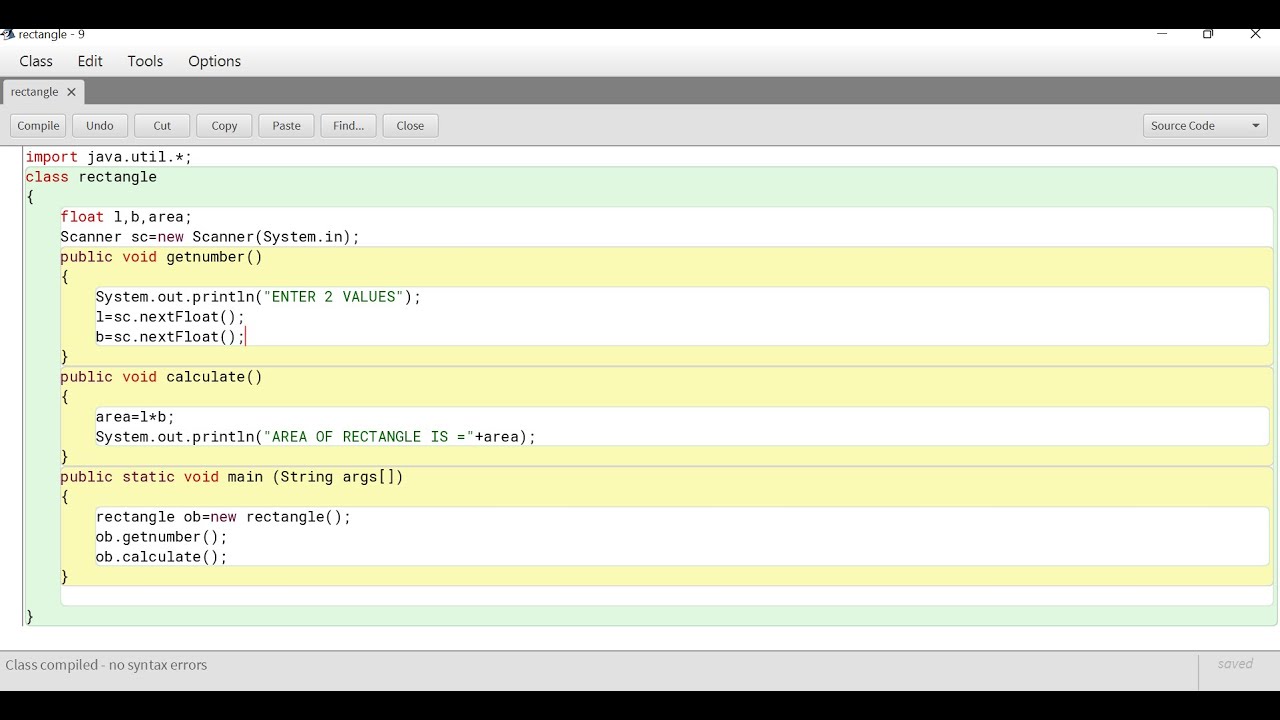Viewport: 1280px width, 720px height.
Task: Click the Scanner sc=new Scanner(System.in) line
Action: 210,237
